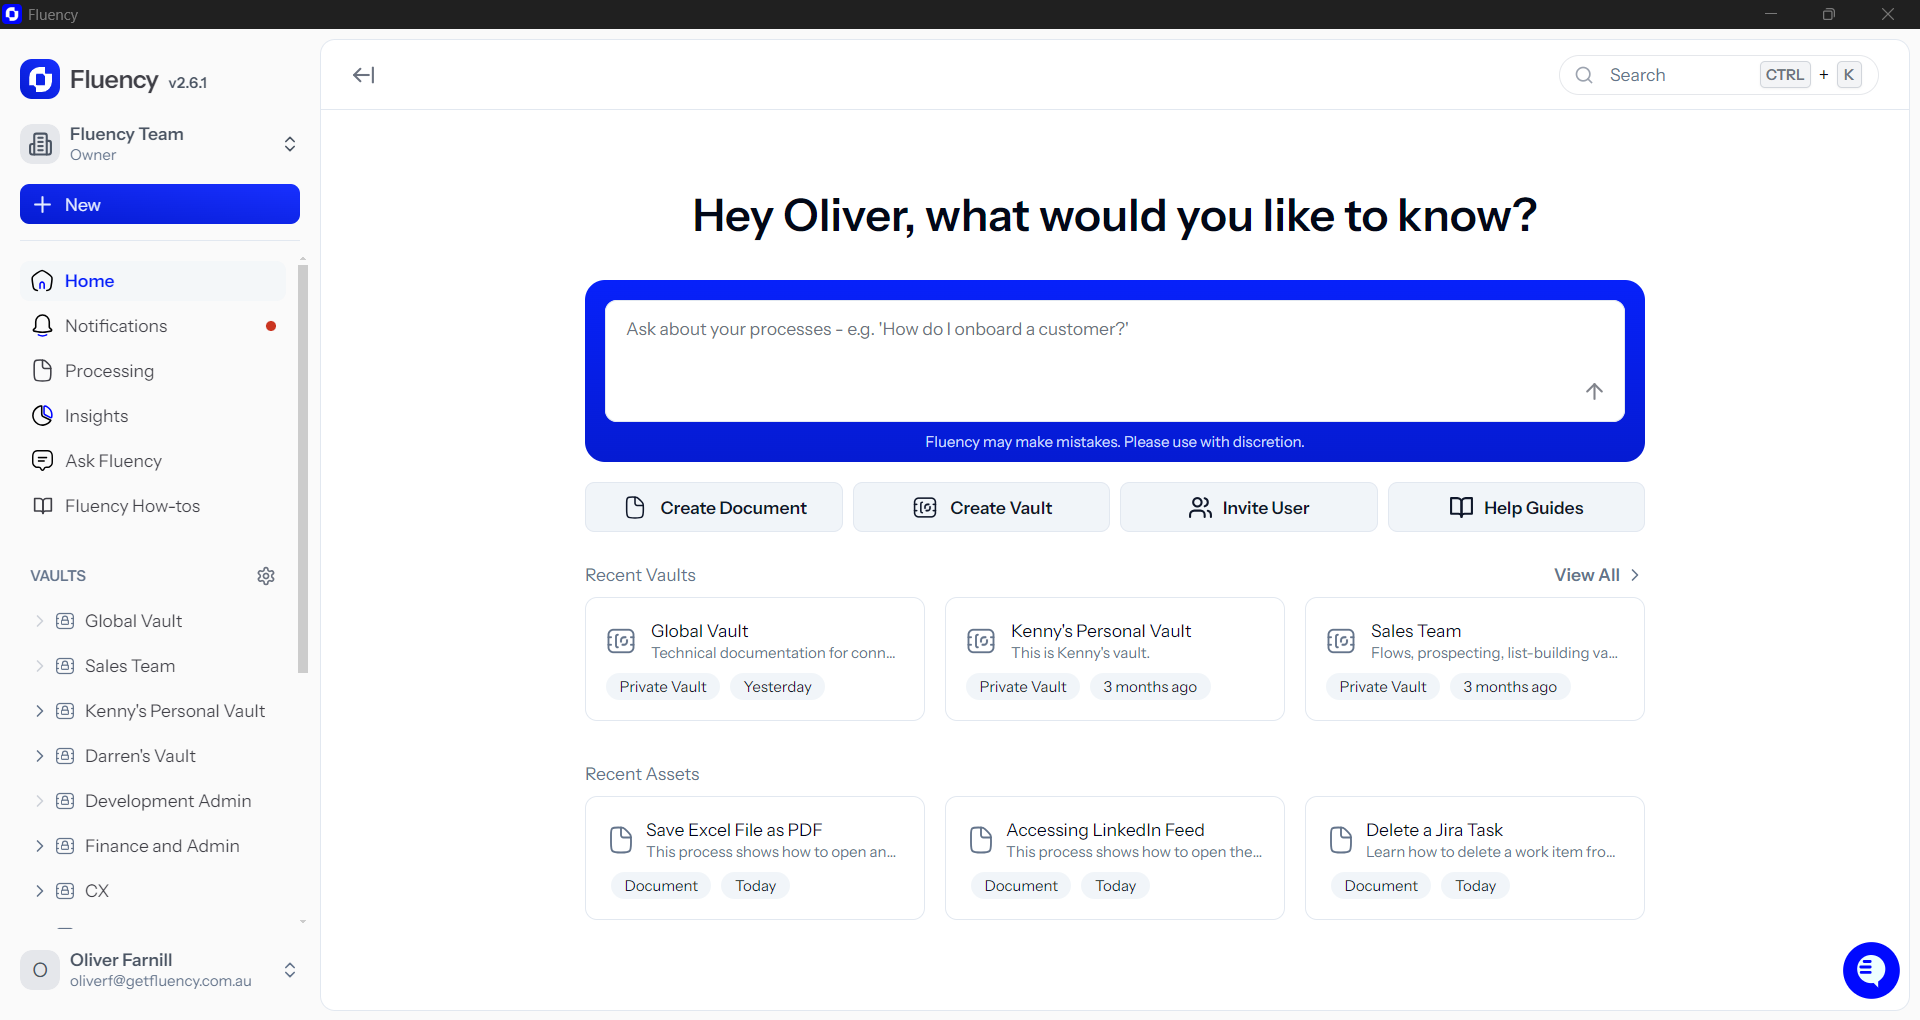Viewport: 1920px width, 1020px height.
Task: Expand Darren's Vault chevron
Action: tap(40, 756)
